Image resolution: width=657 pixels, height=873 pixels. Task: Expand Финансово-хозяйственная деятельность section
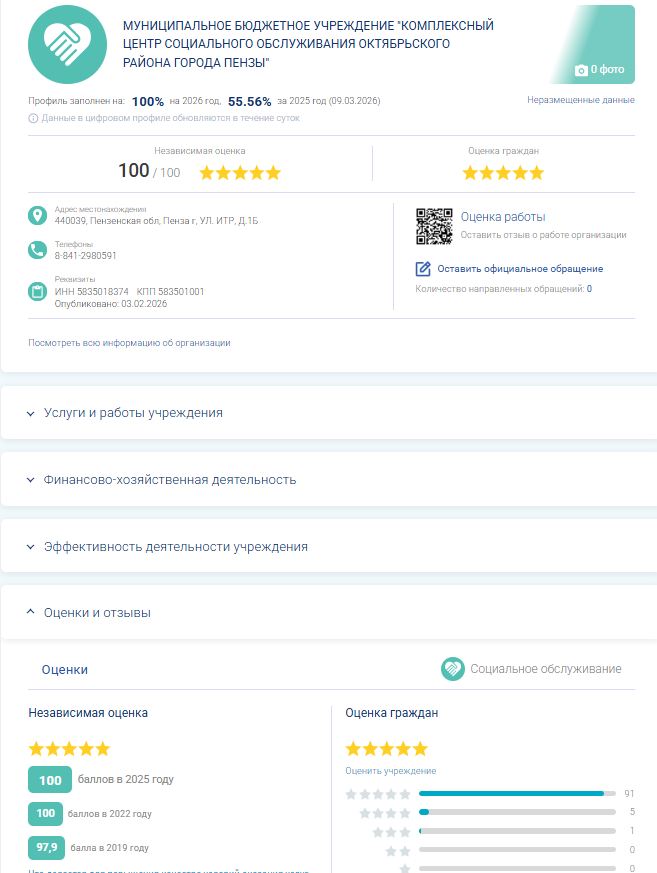coord(170,479)
